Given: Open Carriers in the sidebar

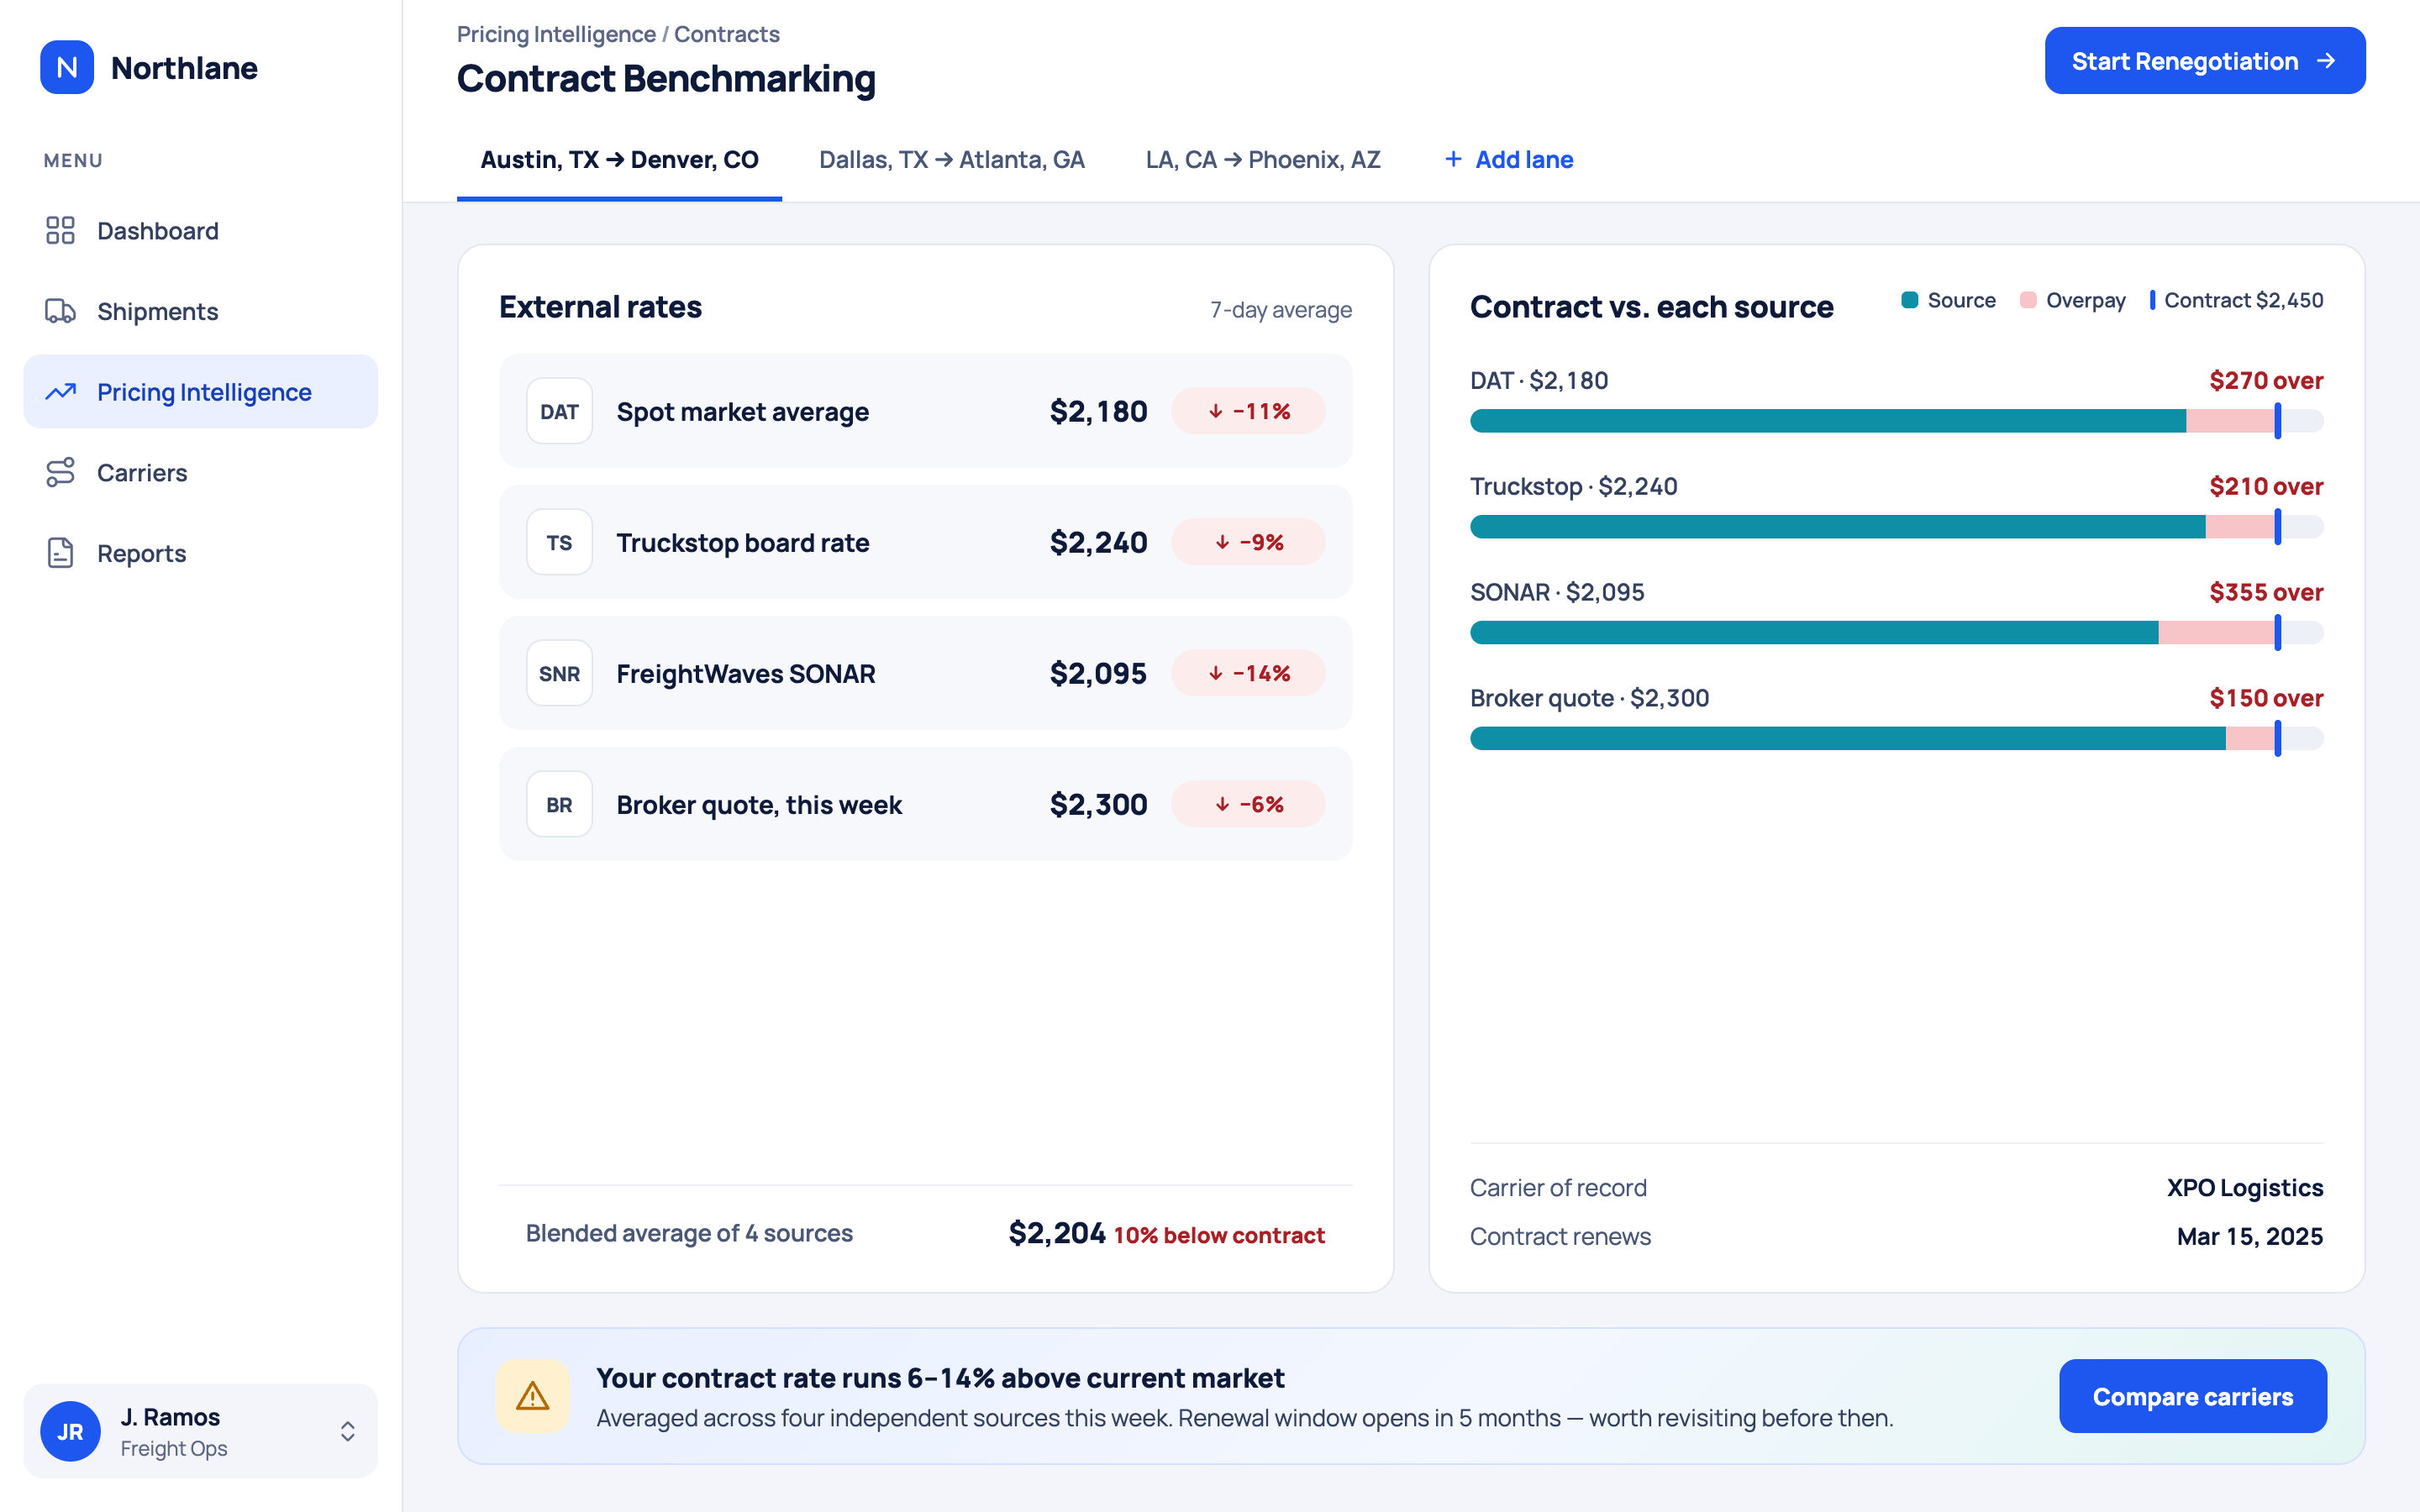Looking at the screenshot, I should coord(201,472).
